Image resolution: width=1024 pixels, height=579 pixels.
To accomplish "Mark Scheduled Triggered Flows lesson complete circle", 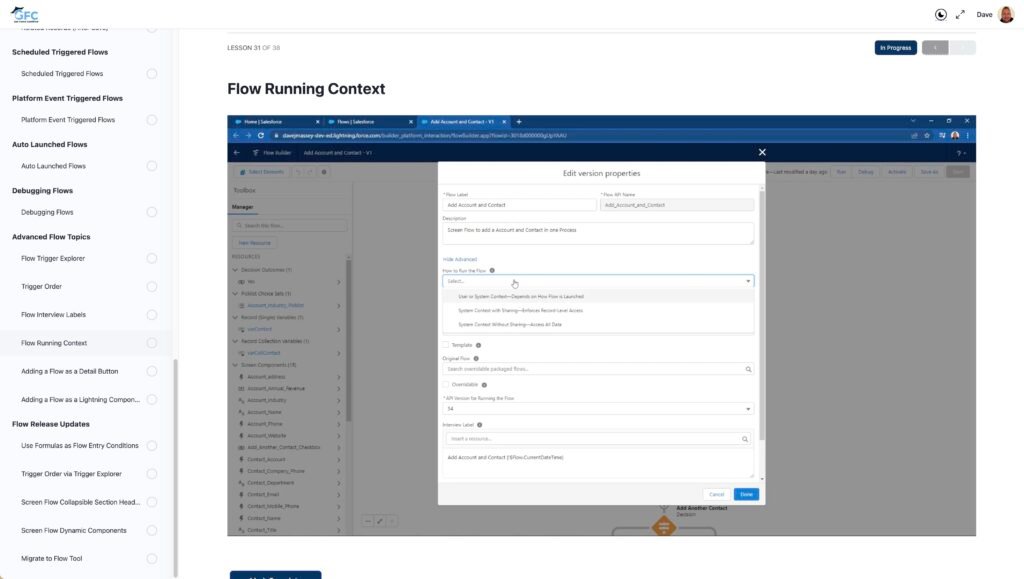I will pyautogui.click(x=152, y=74).
